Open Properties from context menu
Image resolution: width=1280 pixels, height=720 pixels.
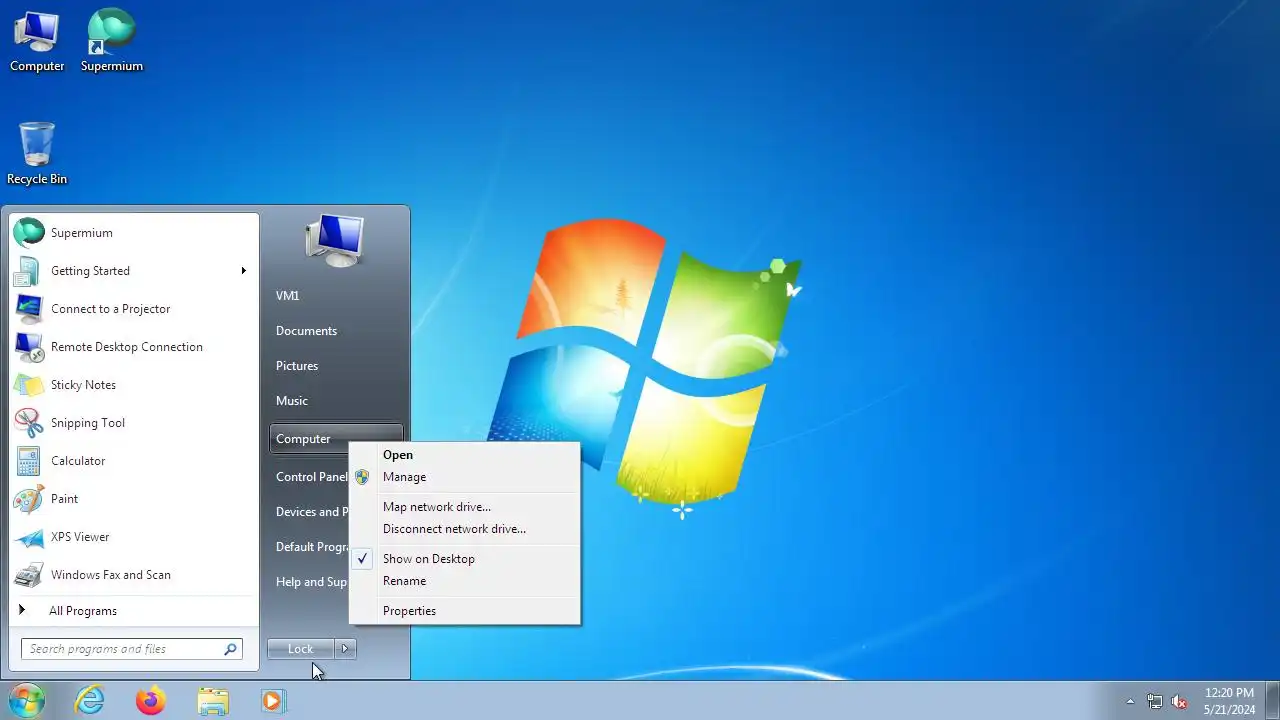pos(464,611)
